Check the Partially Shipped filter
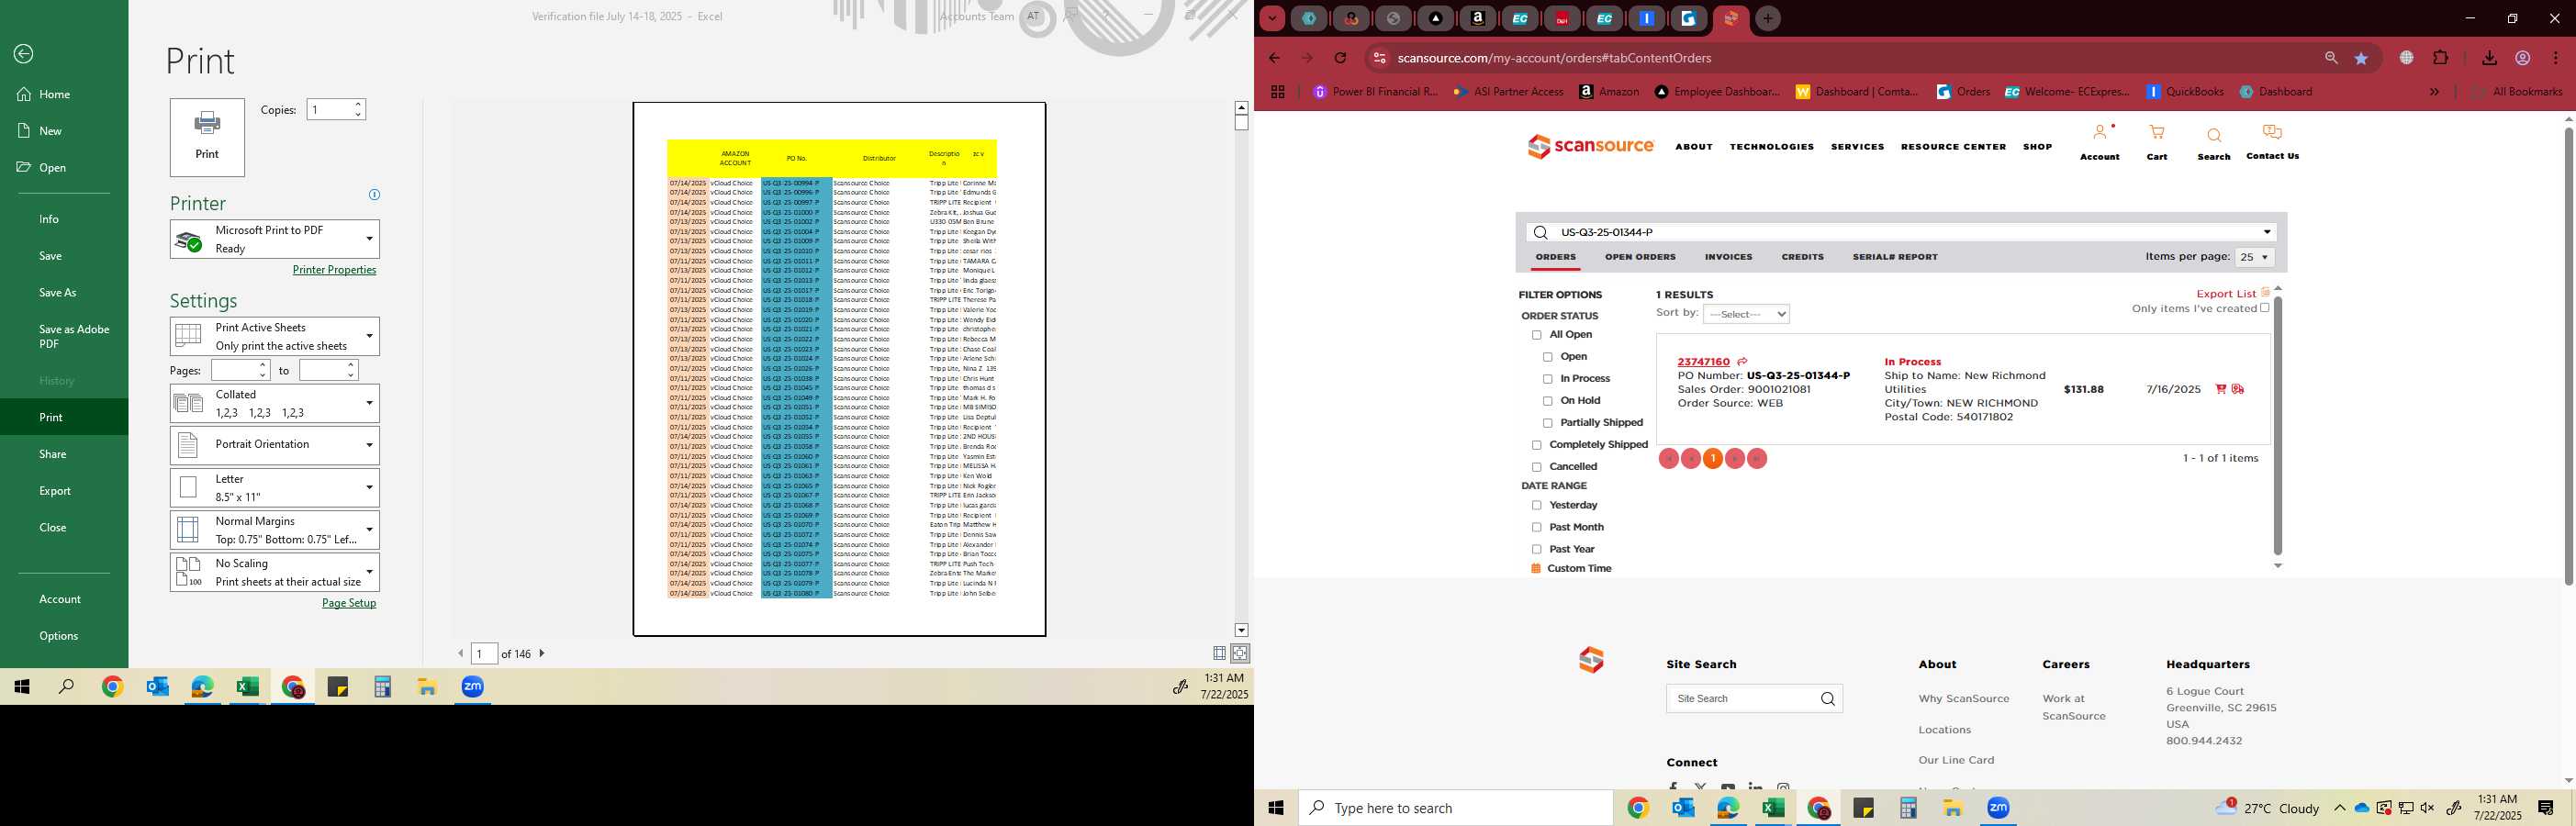 [x=1548, y=423]
